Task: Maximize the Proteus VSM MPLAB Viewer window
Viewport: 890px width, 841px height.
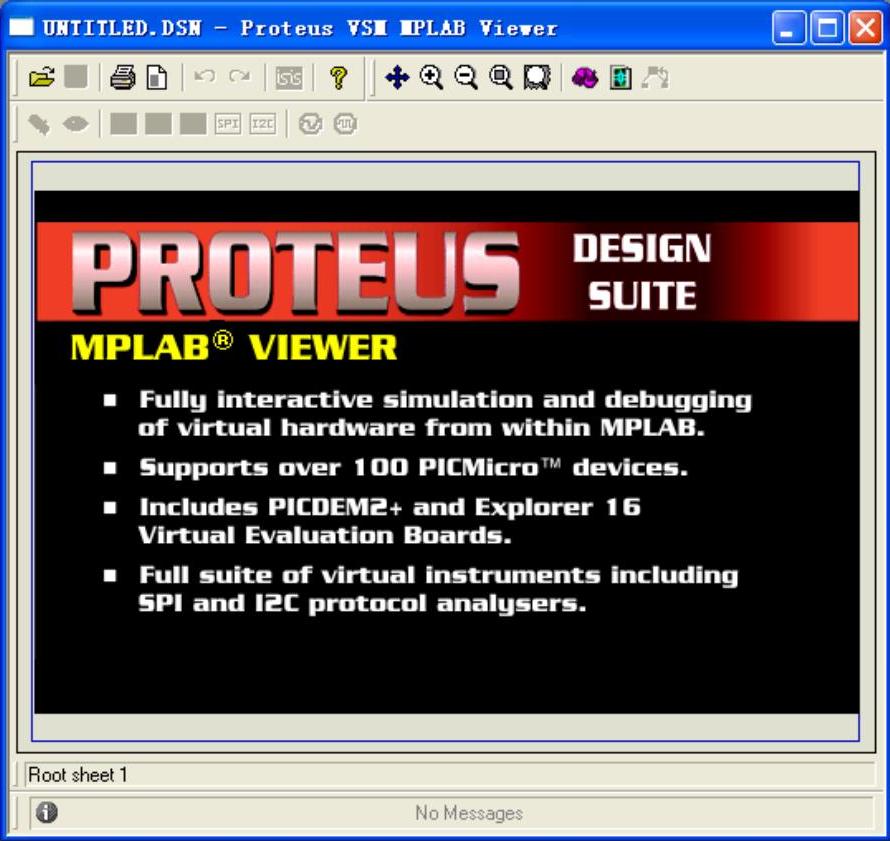Action: pos(827,27)
